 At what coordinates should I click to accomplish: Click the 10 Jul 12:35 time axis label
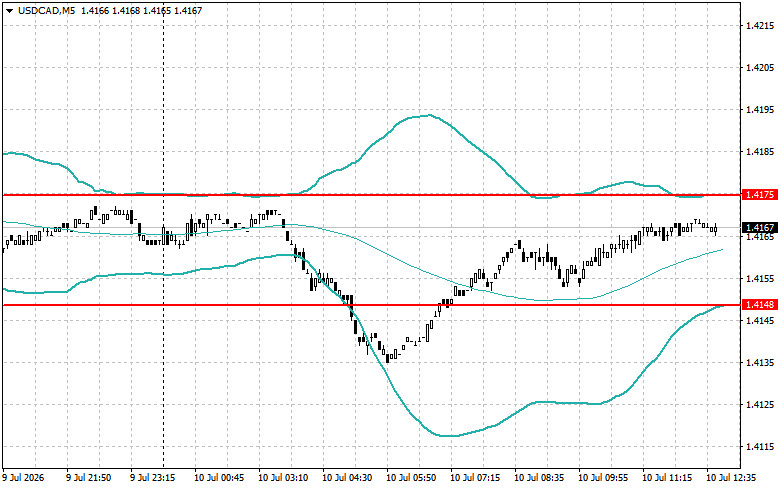pos(731,478)
